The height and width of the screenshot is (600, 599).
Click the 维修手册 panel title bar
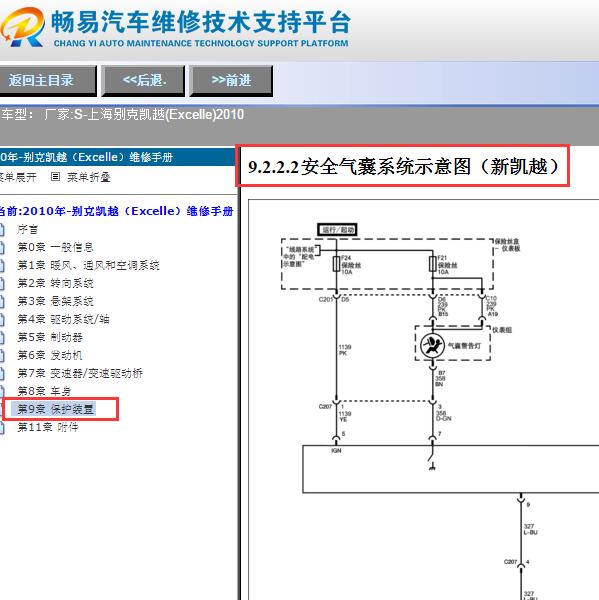point(118,157)
